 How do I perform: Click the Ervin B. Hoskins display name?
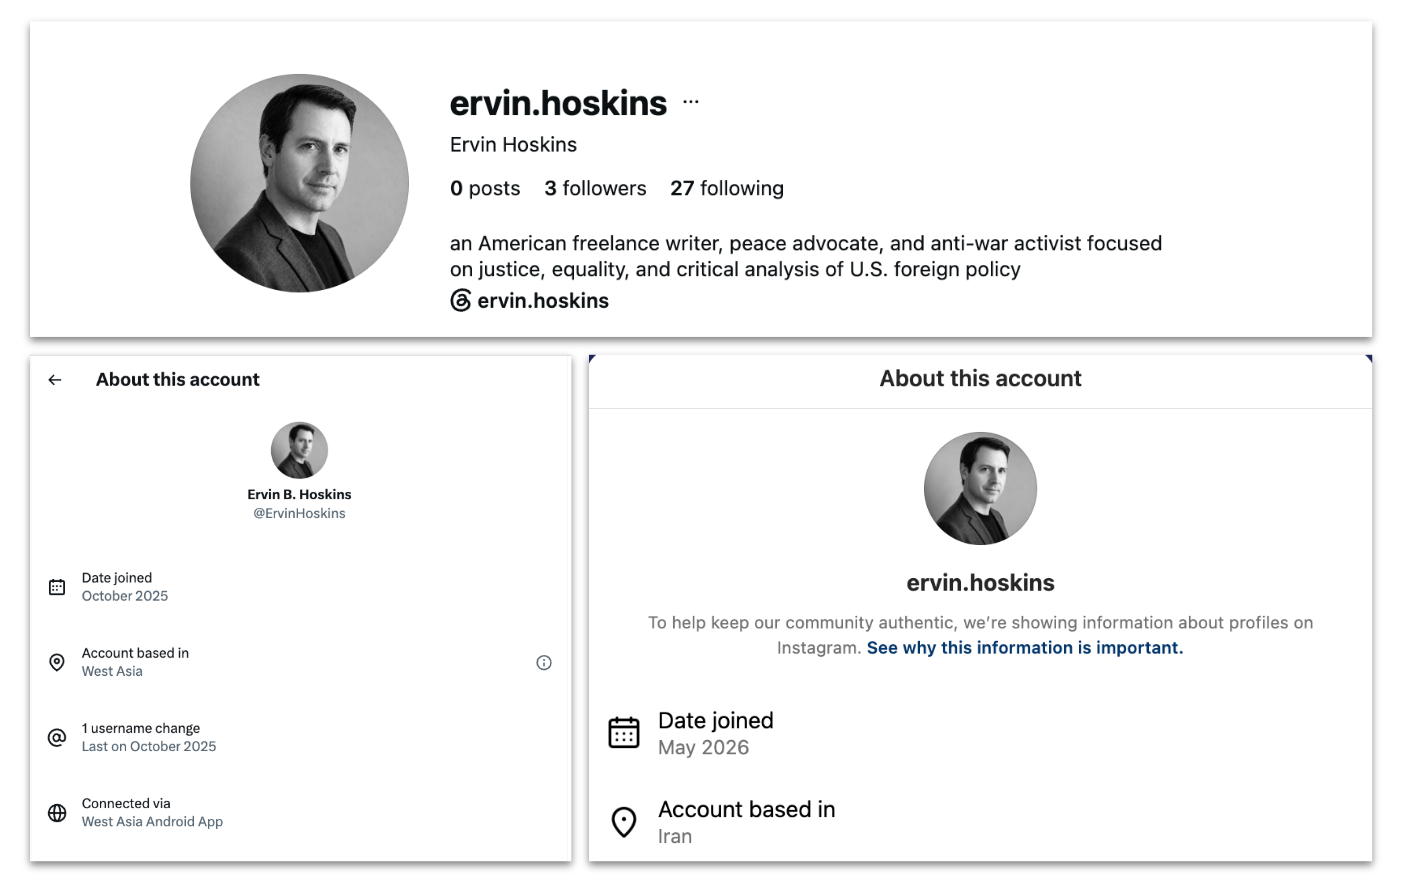tap(299, 494)
